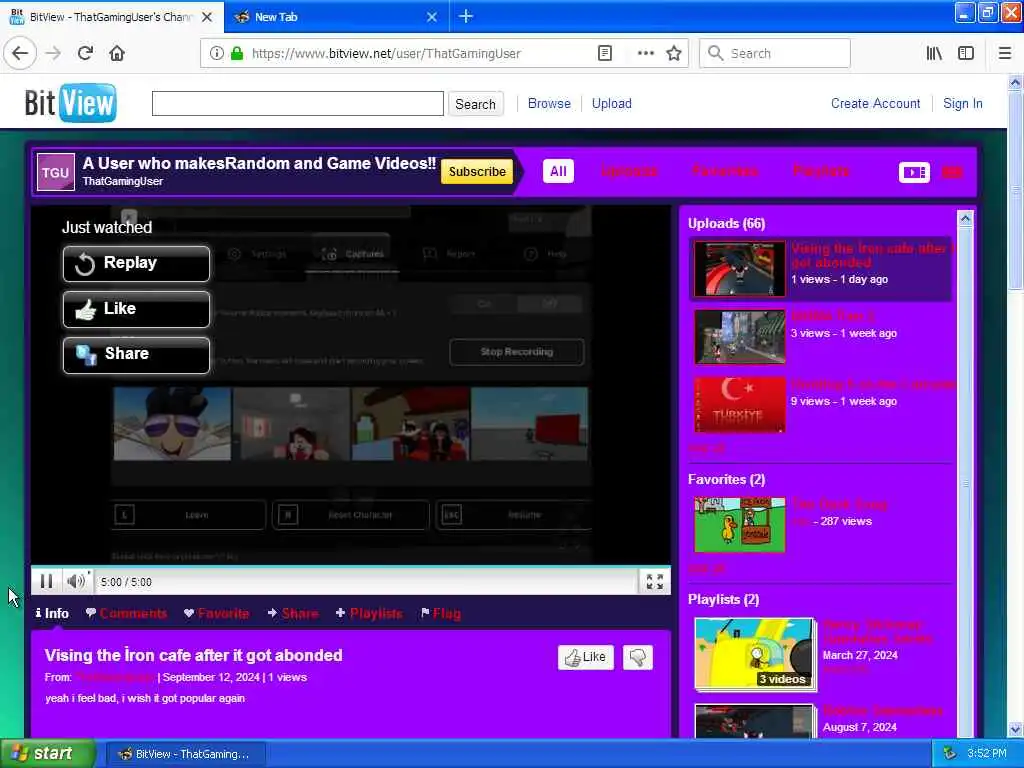Click the TGU channel avatar
Viewport: 1024px width, 768px height.
pyautogui.click(x=56, y=172)
